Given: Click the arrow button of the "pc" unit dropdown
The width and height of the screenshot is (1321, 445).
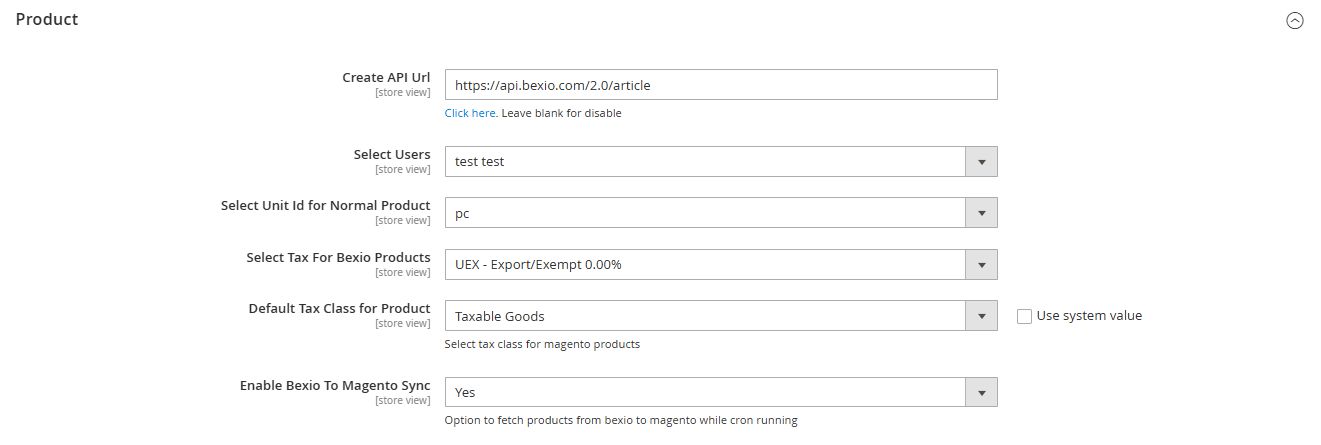Looking at the screenshot, I should click(x=981, y=213).
